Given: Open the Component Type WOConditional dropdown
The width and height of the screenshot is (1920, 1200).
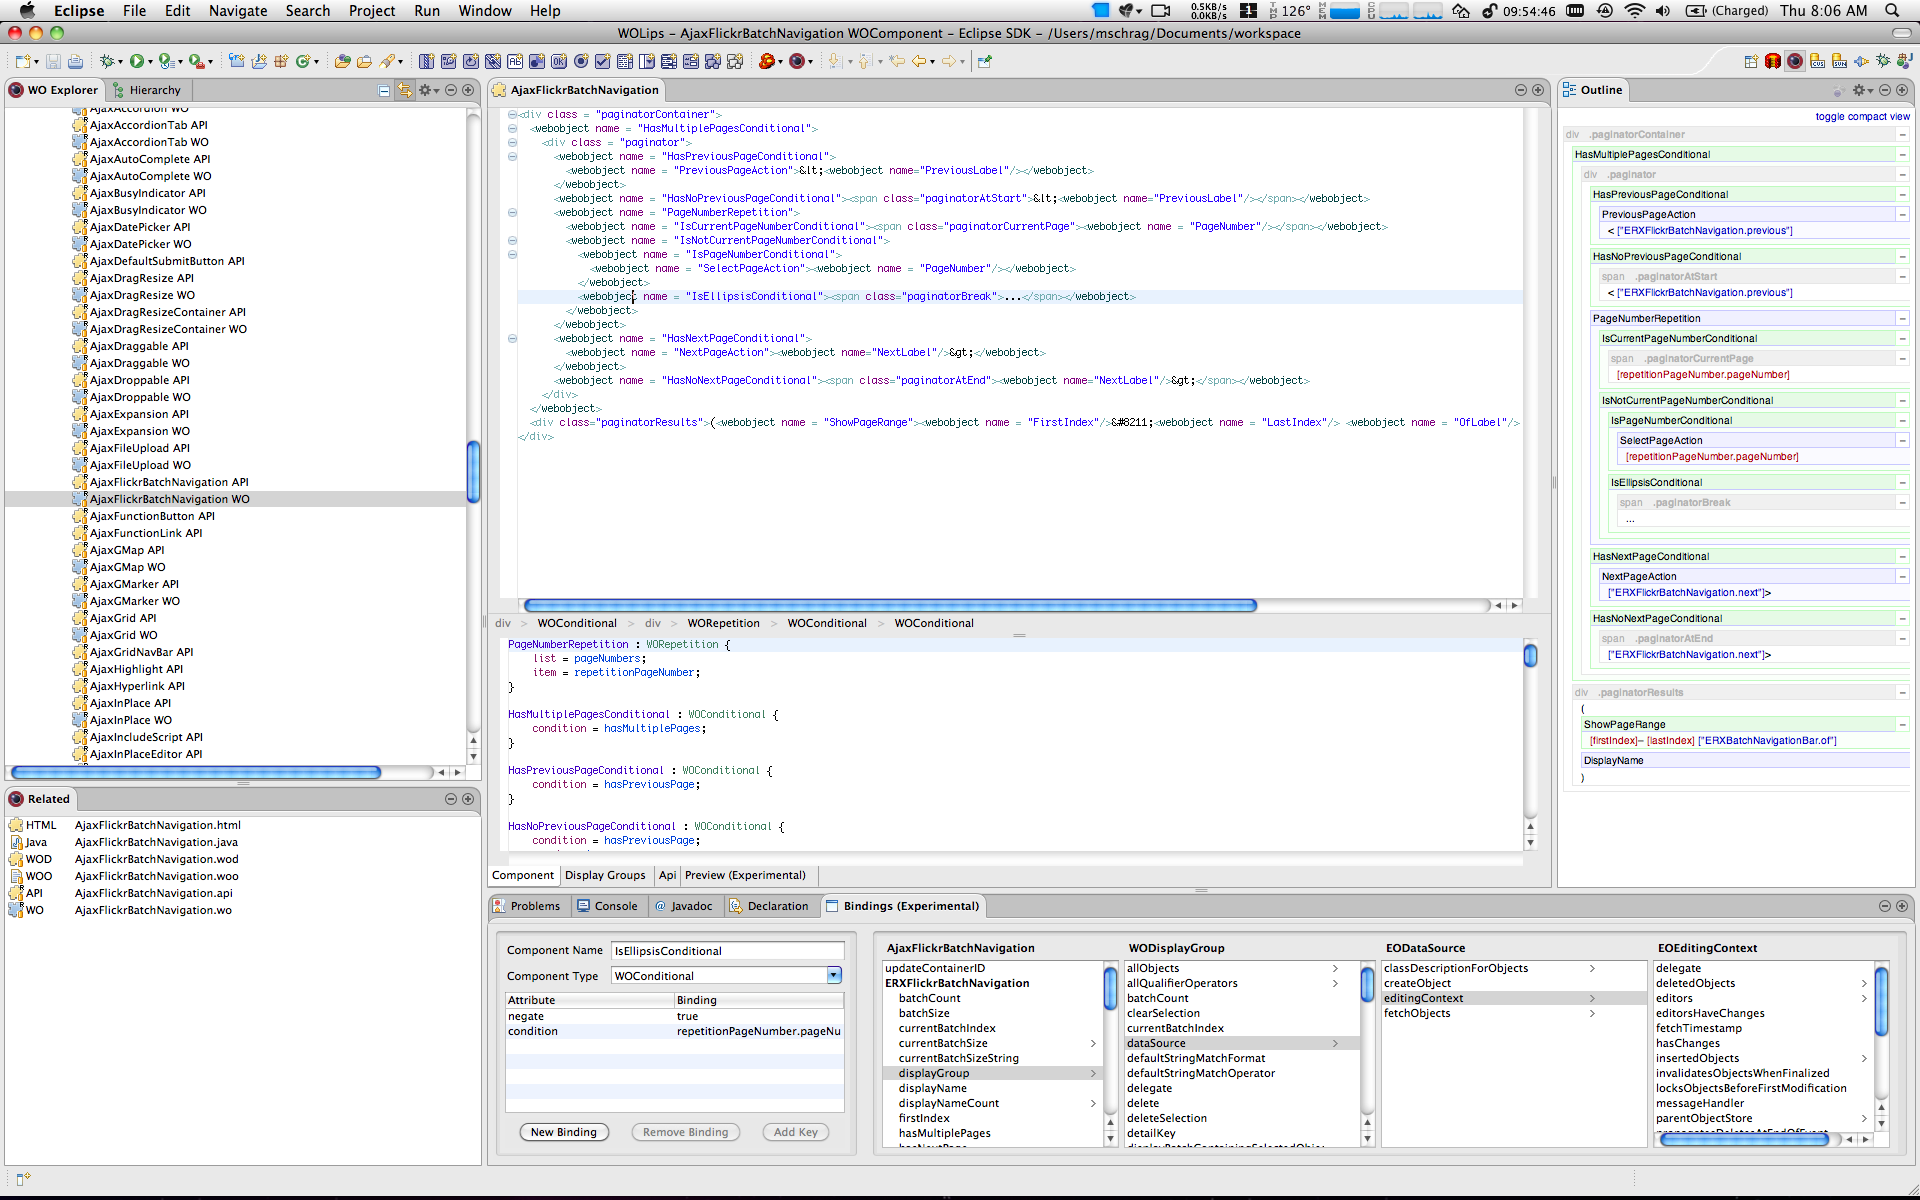Looking at the screenshot, I should pyautogui.click(x=834, y=976).
